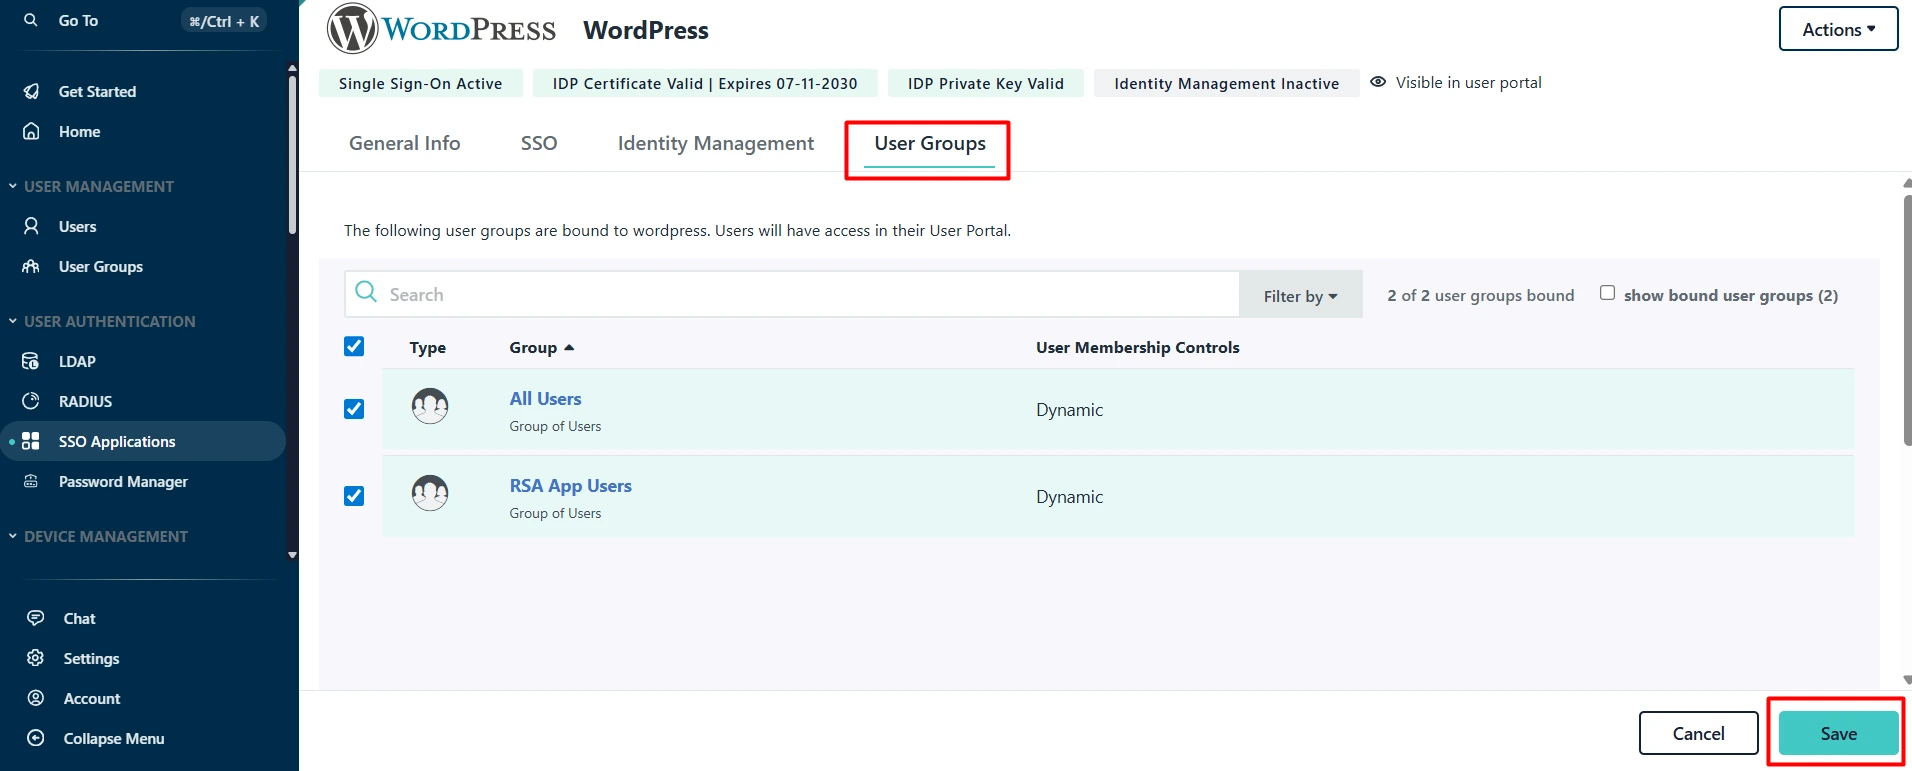Click '2 of 2 user groups bound' text
This screenshot has width=1912, height=771.
pyautogui.click(x=1480, y=295)
